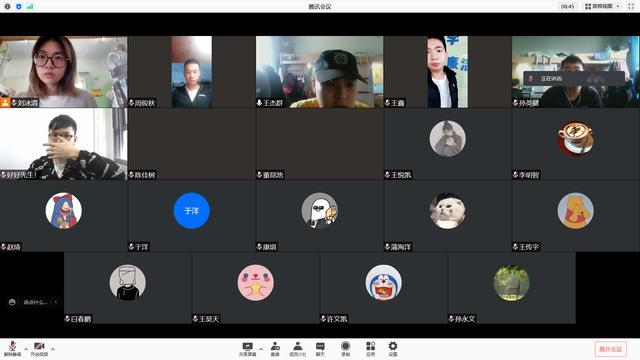640x360 pixels.
Task: Expand share screen options arrow
Action: click(261, 349)
